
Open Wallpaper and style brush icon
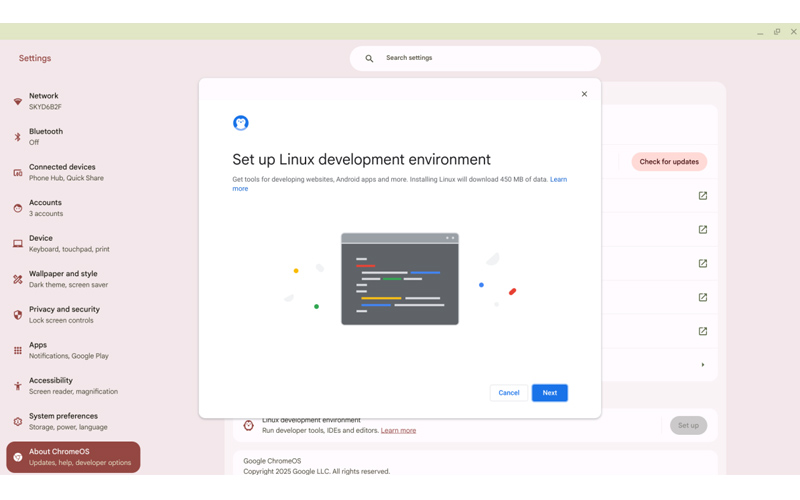tap(18, 279)
